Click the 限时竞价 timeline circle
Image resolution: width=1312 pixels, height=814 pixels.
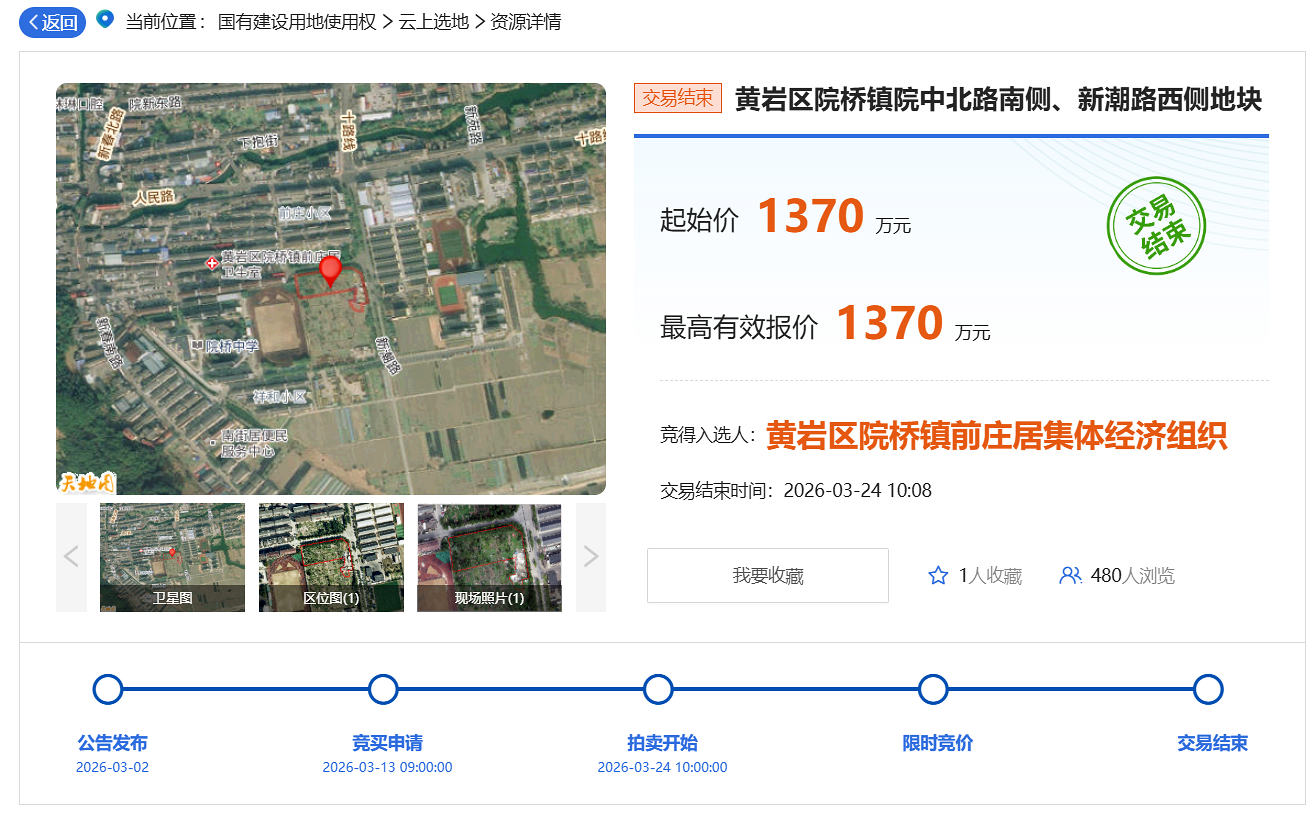(x=933, y=690)
